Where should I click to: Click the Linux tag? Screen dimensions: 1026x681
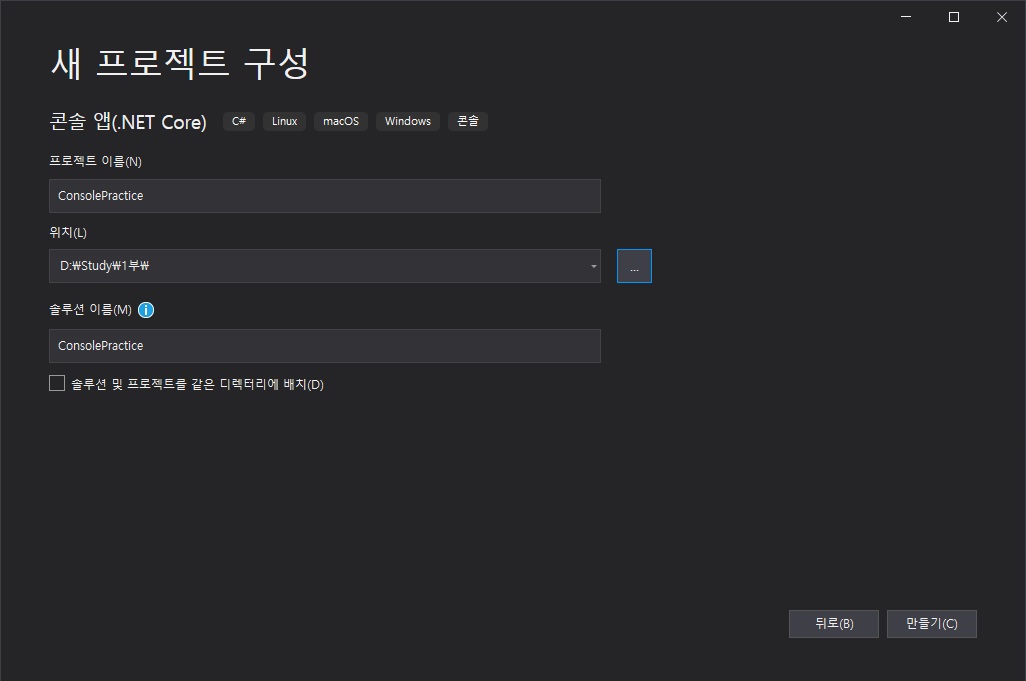(x=285, y=122)
